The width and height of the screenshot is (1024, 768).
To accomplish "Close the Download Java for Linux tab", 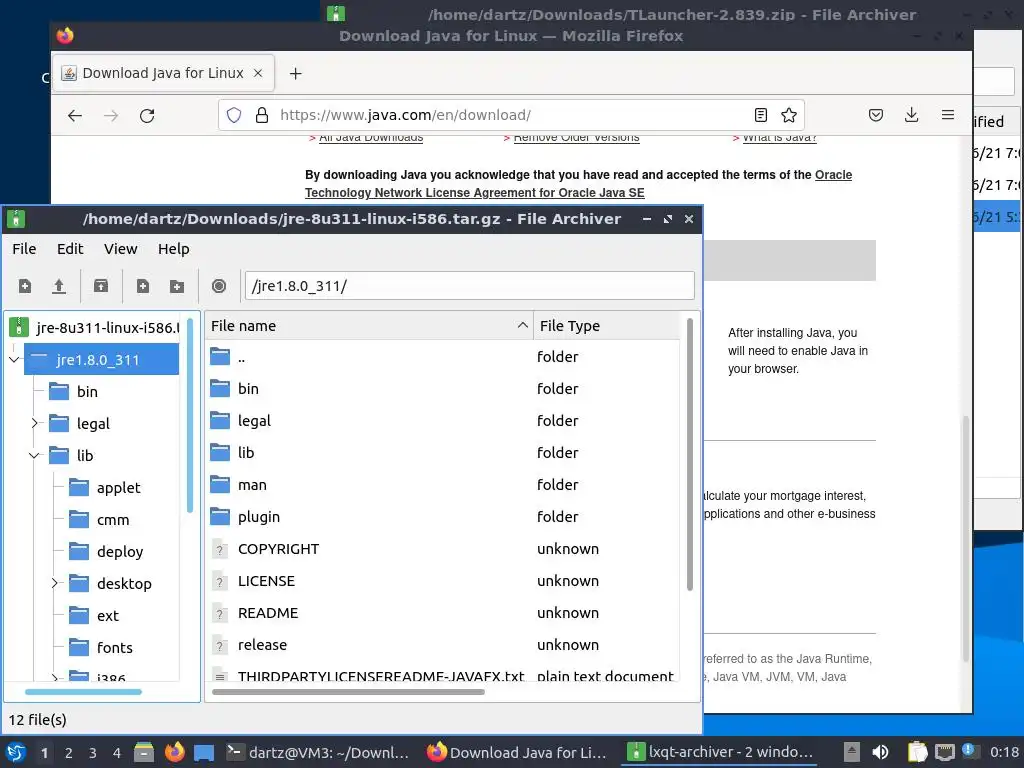I will (x=258, y=73).
